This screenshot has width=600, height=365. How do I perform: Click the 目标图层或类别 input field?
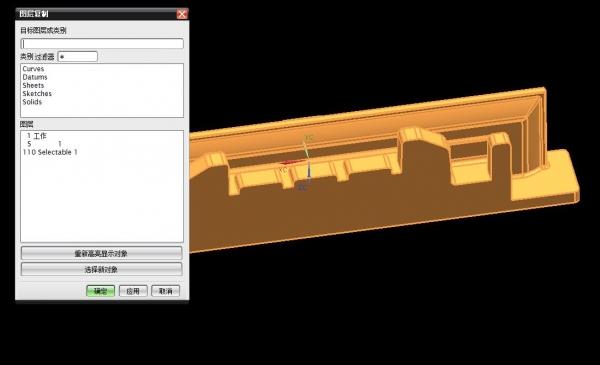point(102,44)
